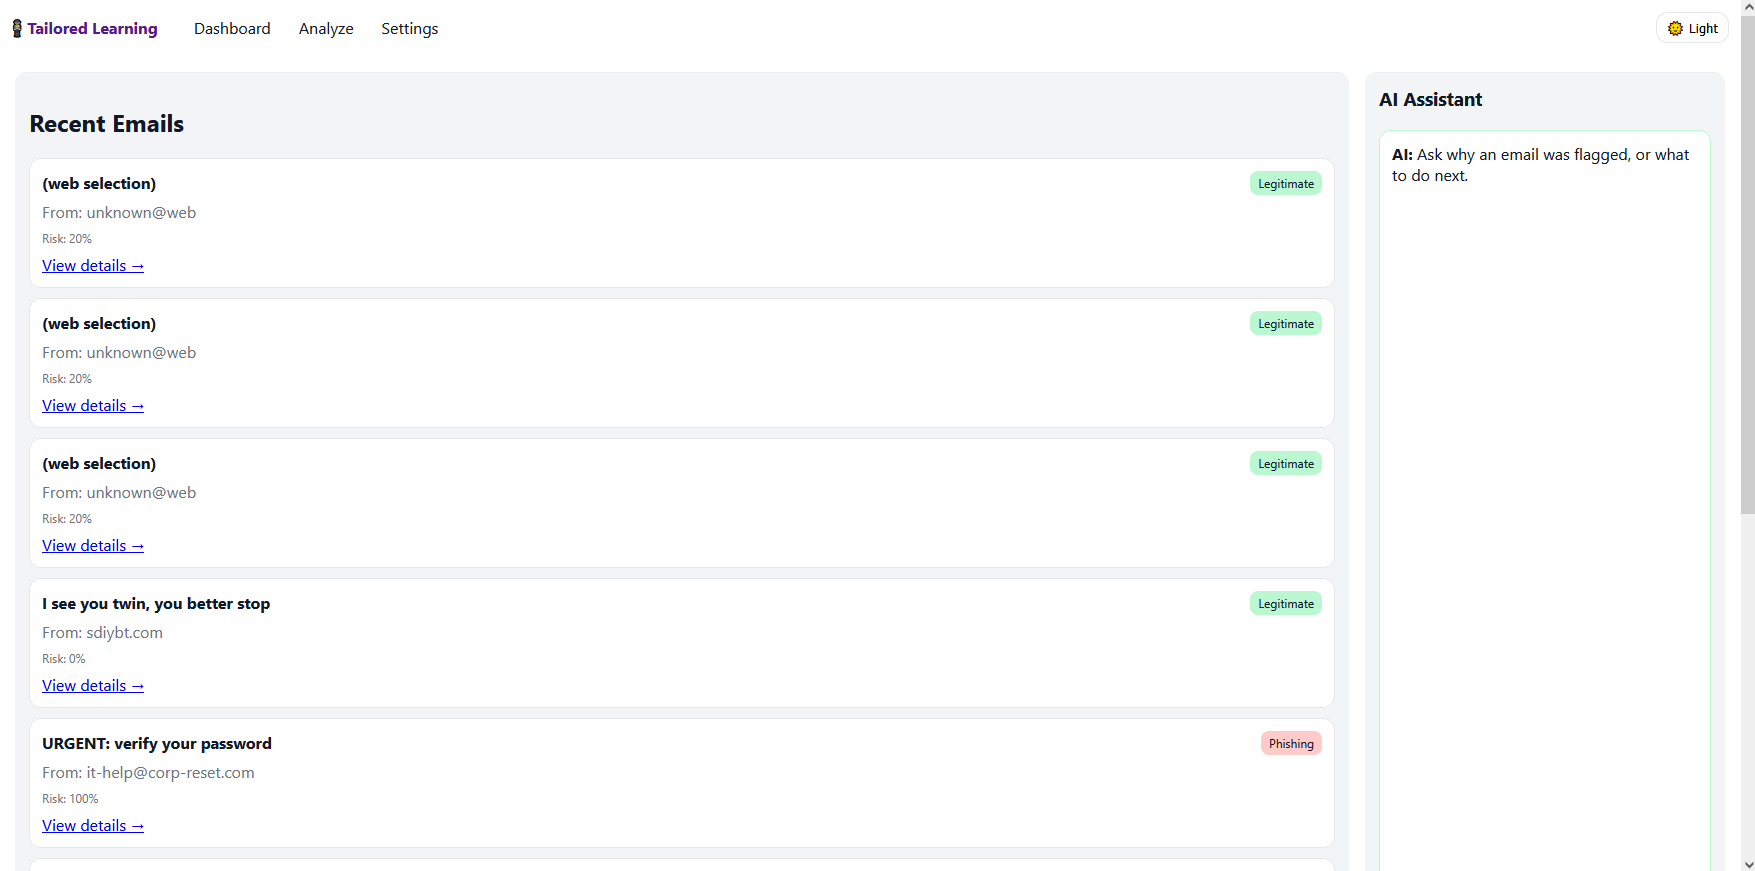The image size is (1755, 871).
Task: Click the Legitimate badge on the sdiybt.com email
Action: 1285,603
